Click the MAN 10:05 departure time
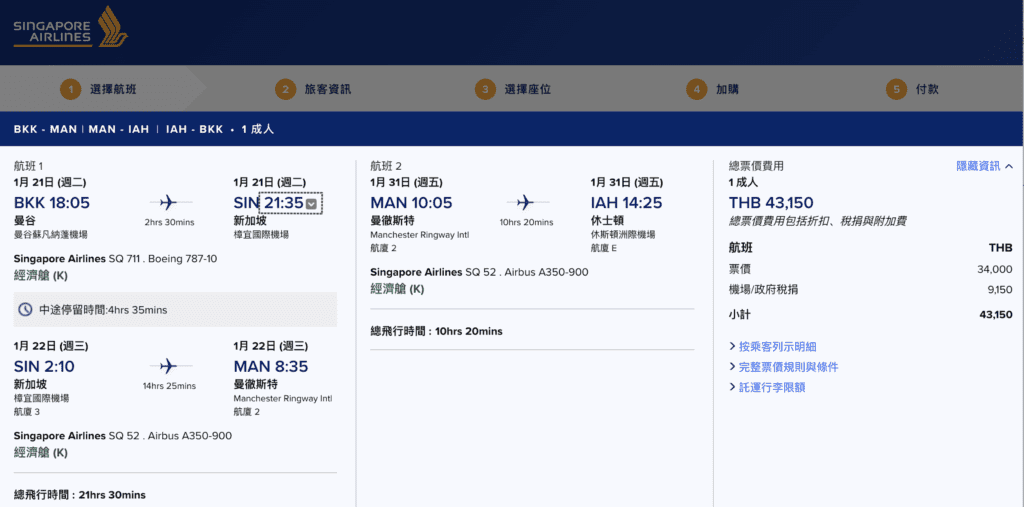The image size is (1024, 507). pyautogui.click(x=411, y=203)
